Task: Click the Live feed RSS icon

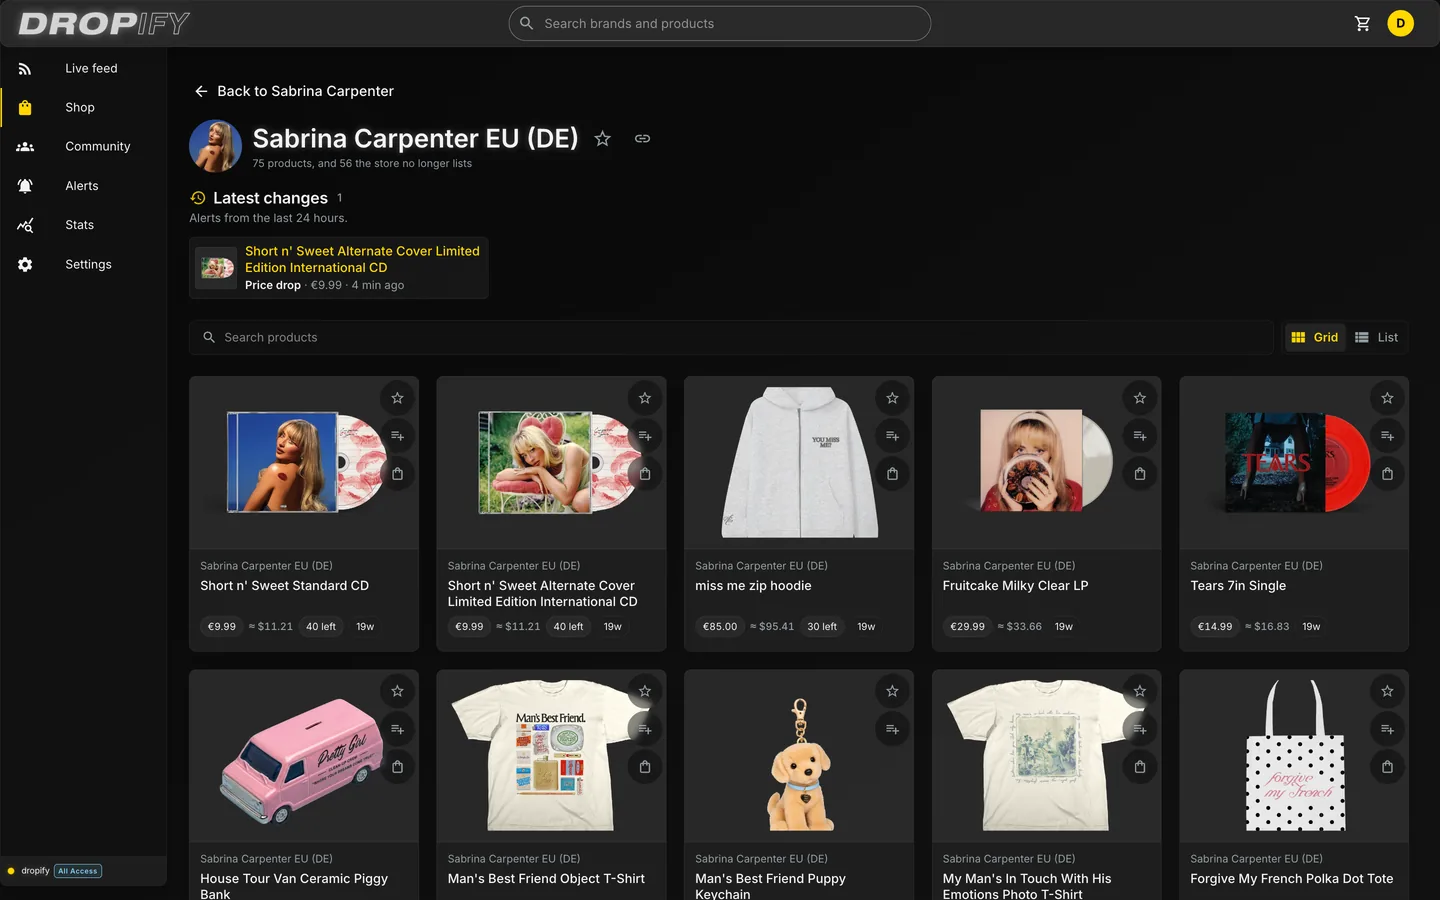Action: (x=25, y=68)
